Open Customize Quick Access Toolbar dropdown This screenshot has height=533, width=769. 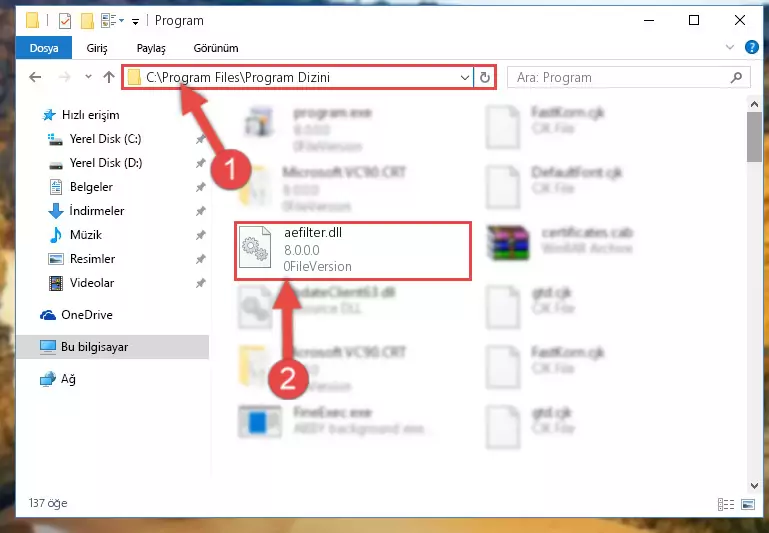click(x=135, y=21)
